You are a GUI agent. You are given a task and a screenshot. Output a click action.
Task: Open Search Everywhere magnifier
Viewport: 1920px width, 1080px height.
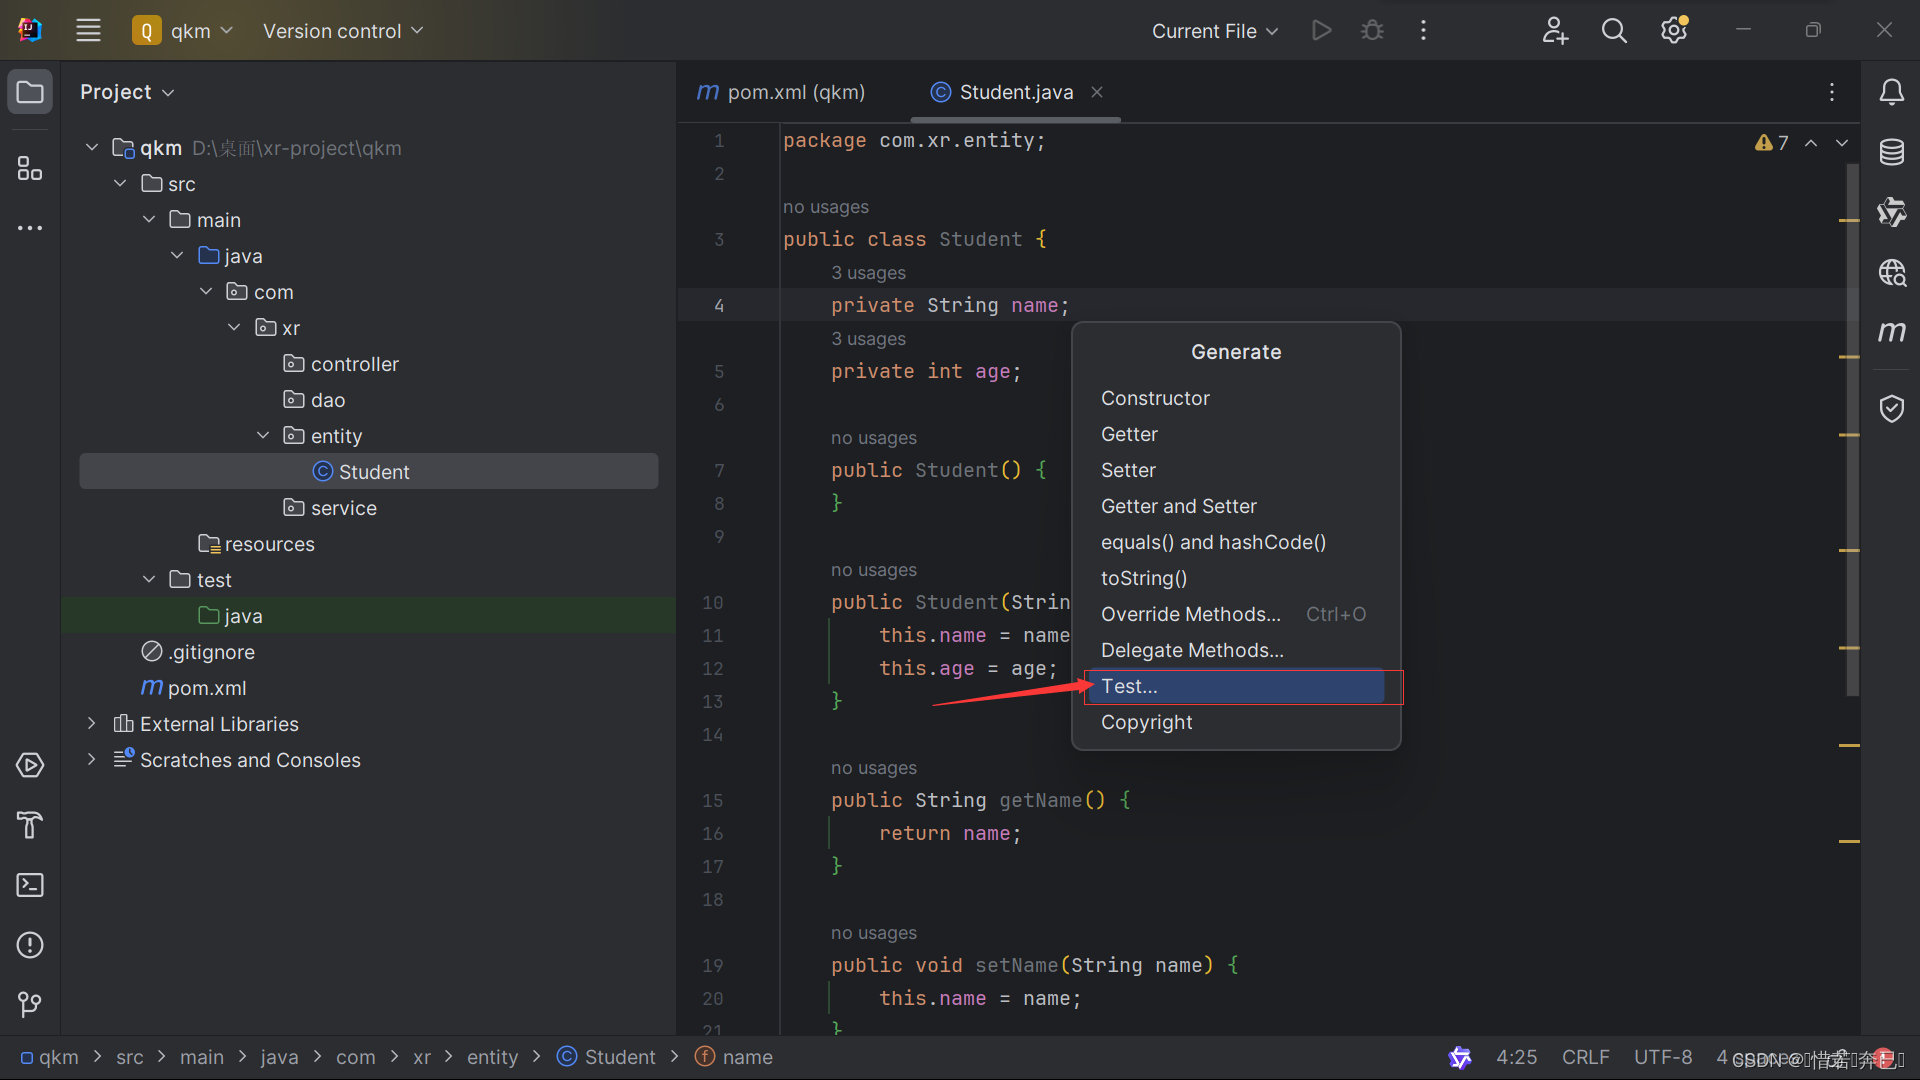tap(1614, 30)
